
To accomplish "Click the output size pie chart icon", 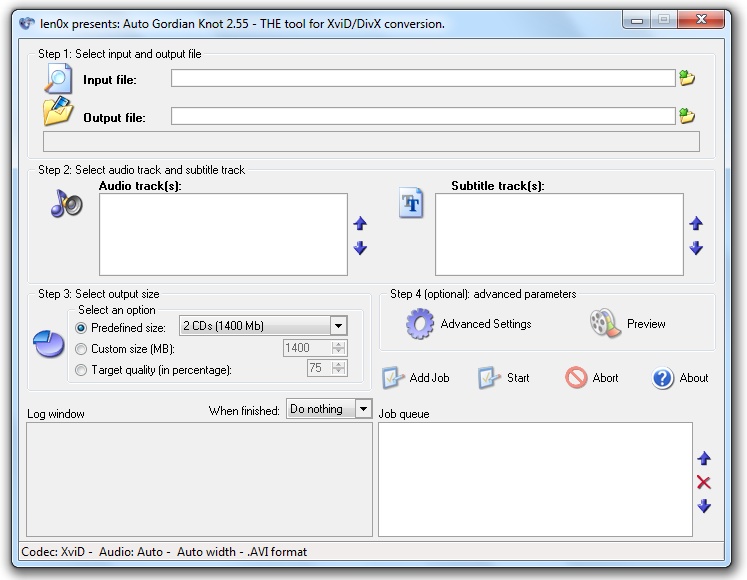I will [49, 344].
